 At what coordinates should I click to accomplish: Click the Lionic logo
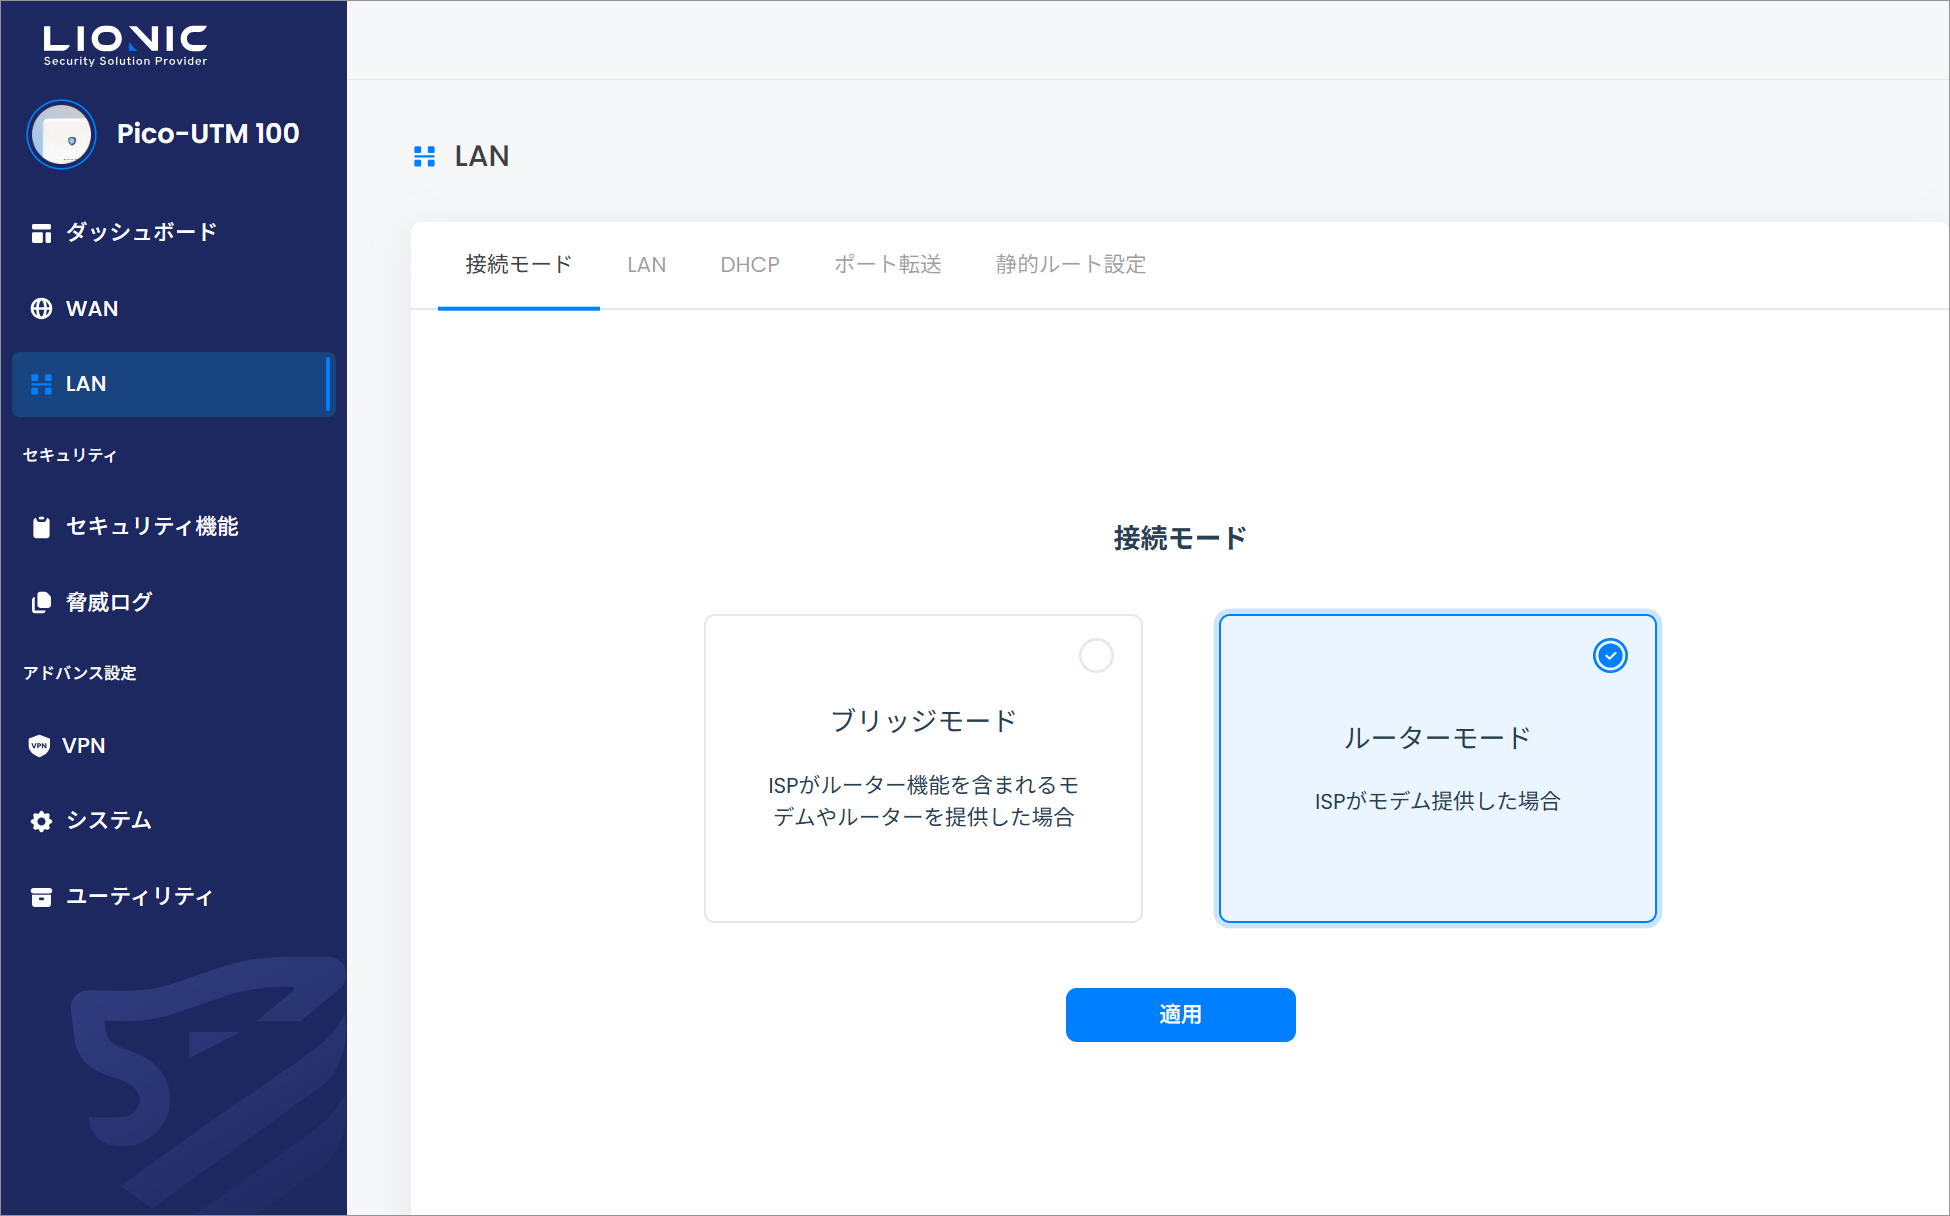(125, 45)
